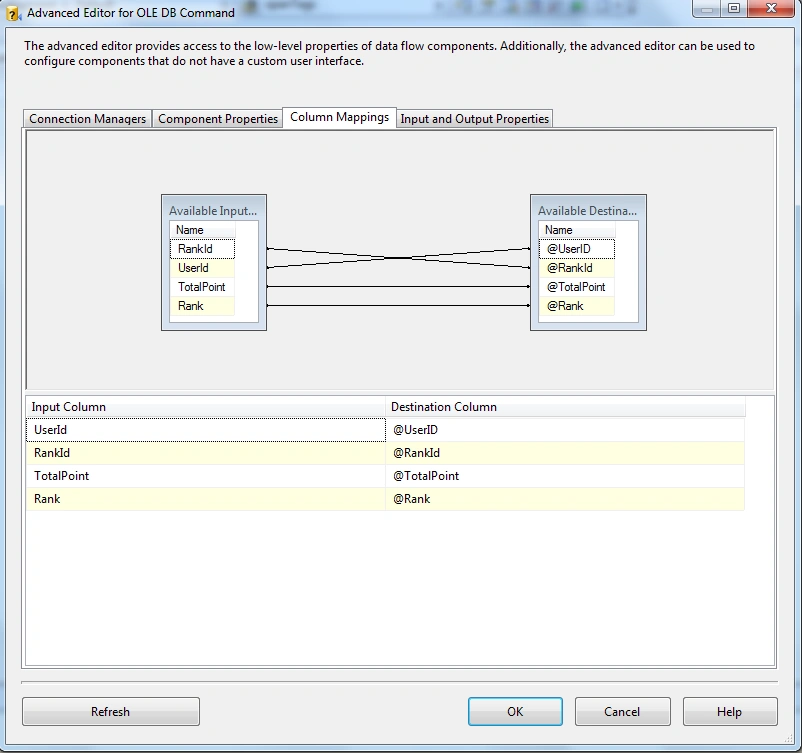Screen dimensions: 802x753
Task: Maximize the Advanced Editor window
Action: 734,9
